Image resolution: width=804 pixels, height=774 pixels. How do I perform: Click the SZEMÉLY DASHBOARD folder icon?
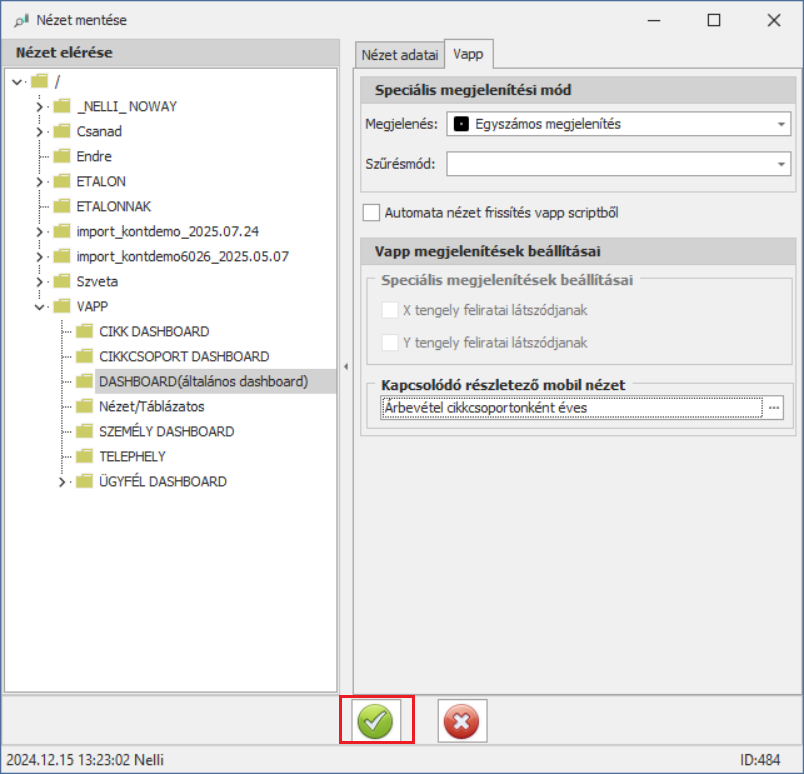coord(84,431)
